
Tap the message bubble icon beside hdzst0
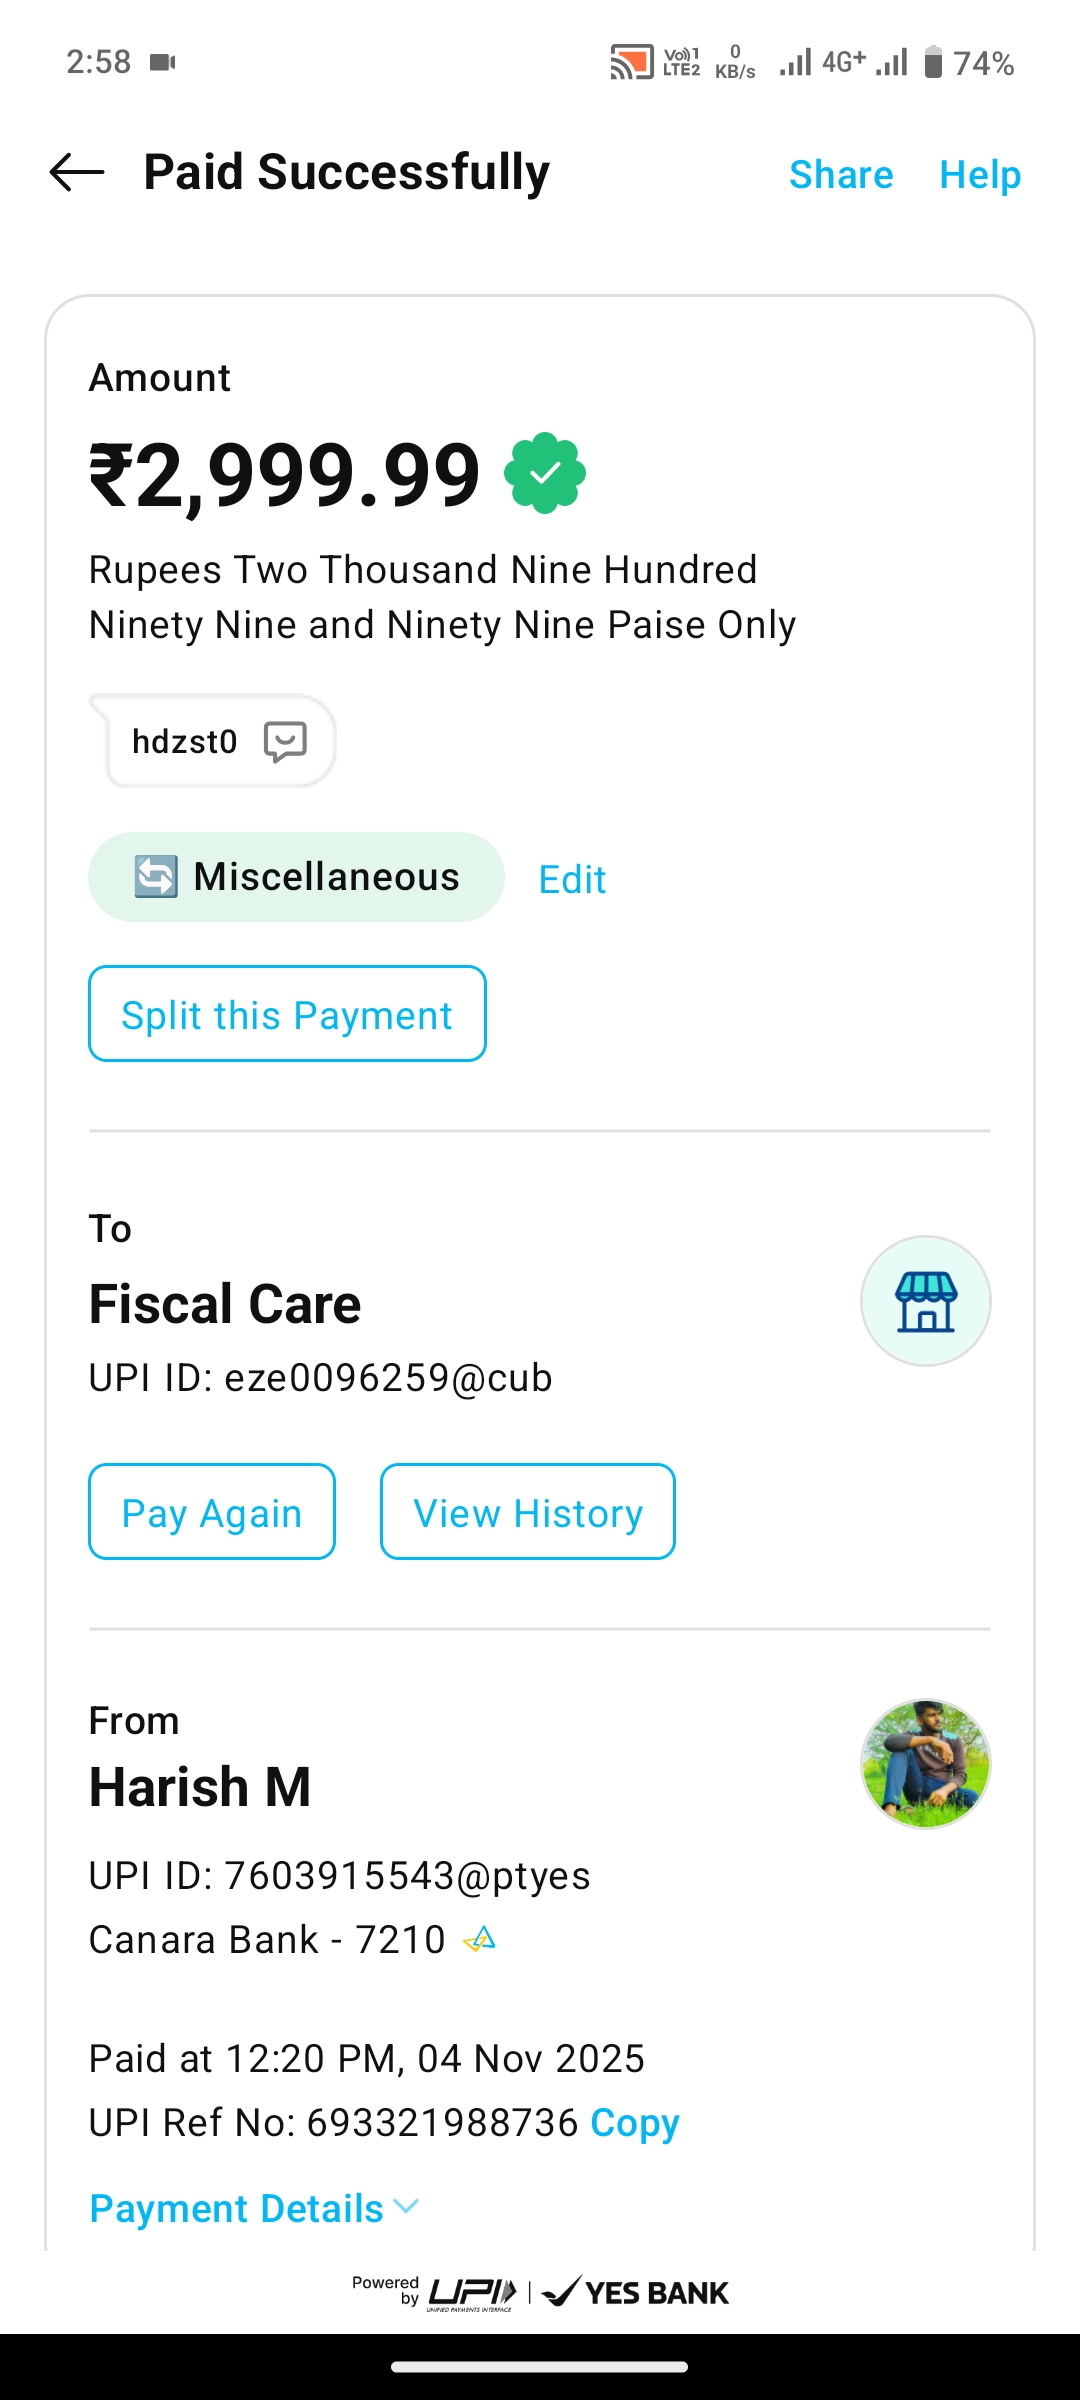(285, 742)
